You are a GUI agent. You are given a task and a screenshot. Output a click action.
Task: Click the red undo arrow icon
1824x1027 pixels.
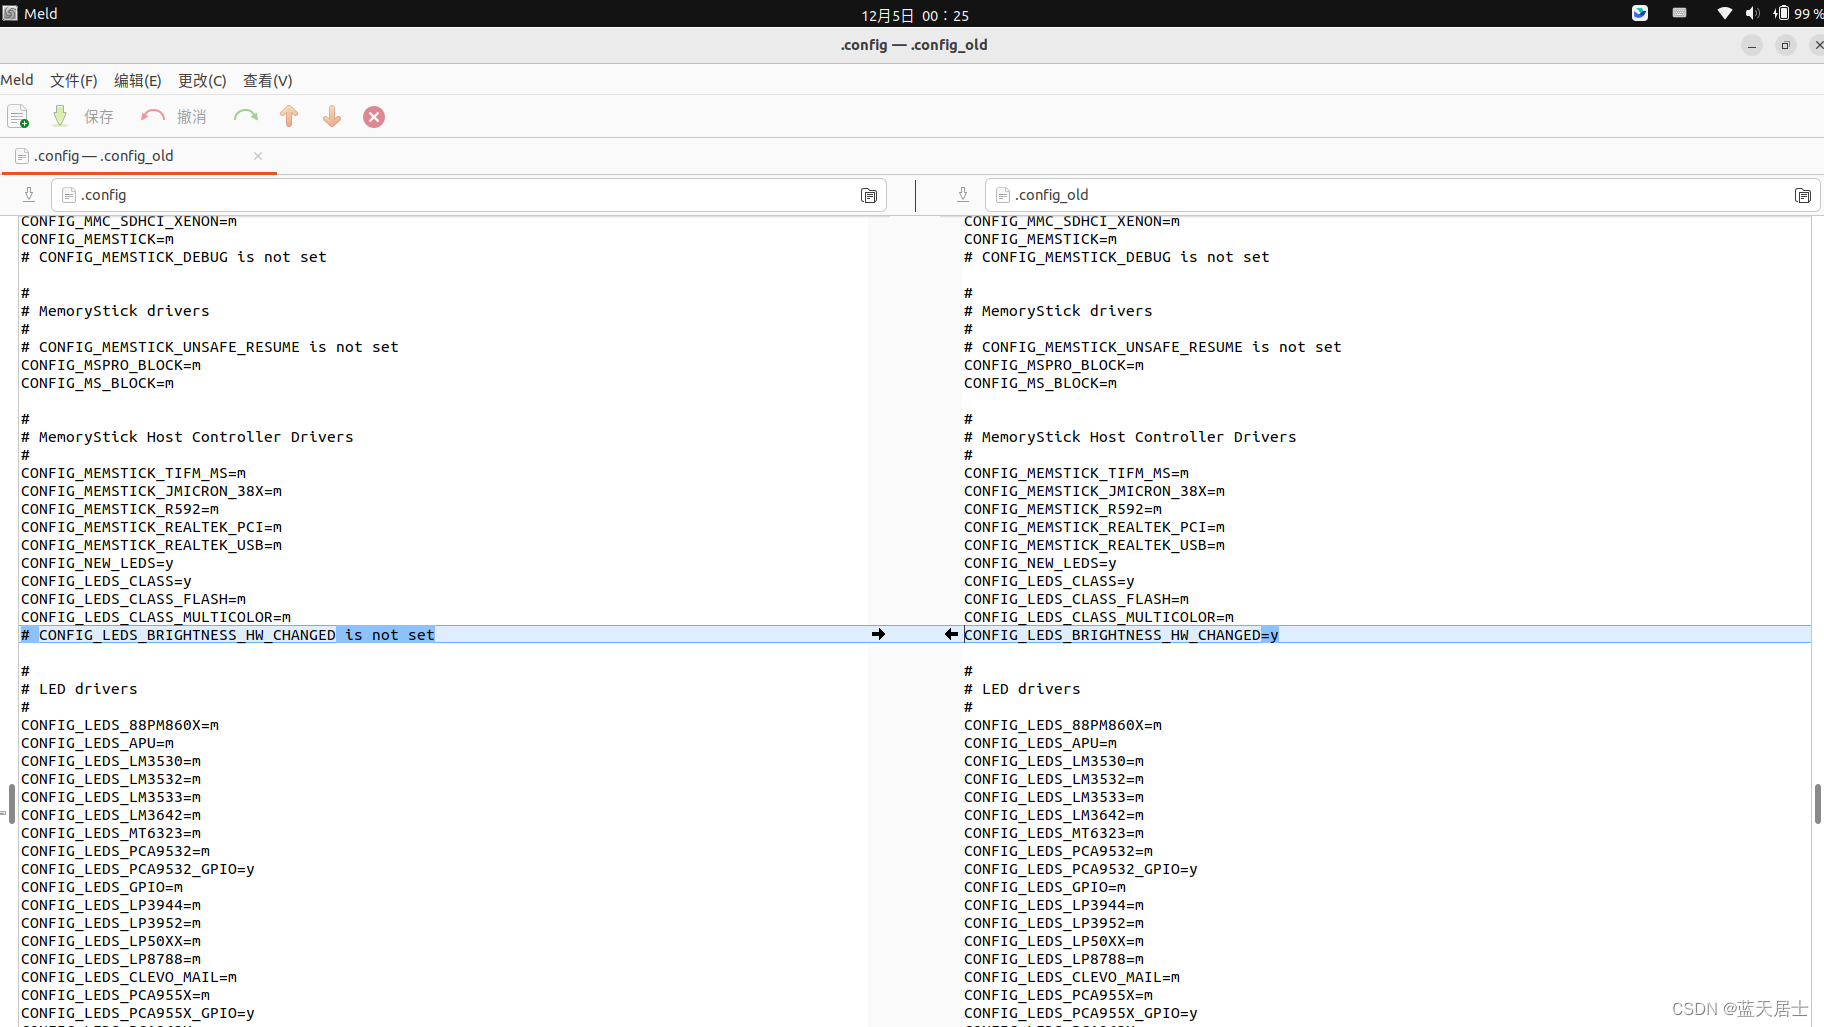point(153,117)
